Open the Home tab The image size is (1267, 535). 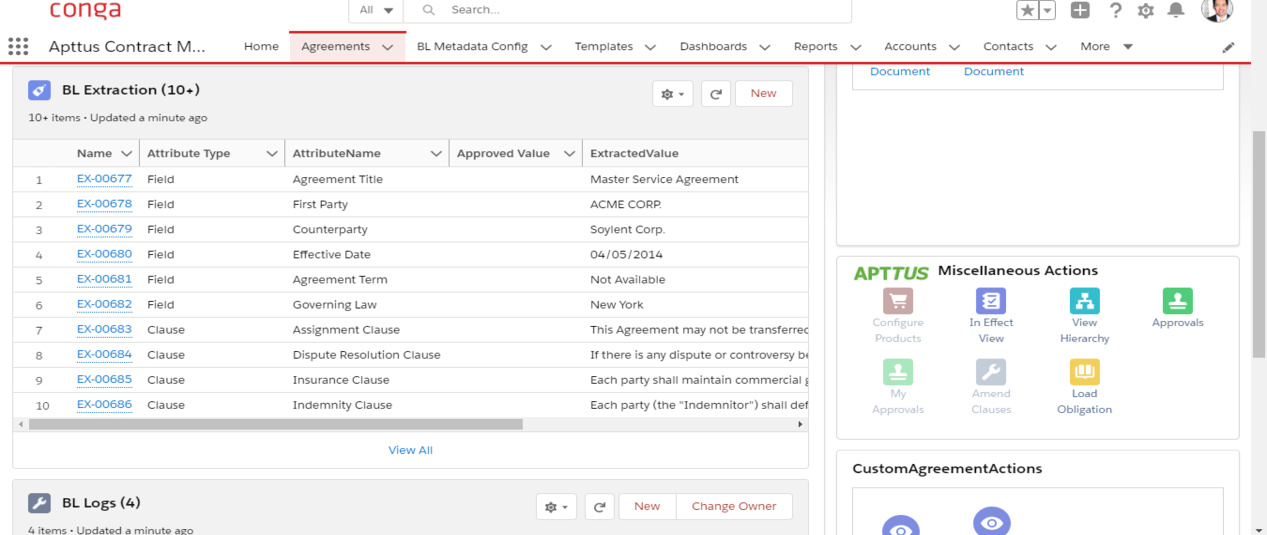[261, 47]
